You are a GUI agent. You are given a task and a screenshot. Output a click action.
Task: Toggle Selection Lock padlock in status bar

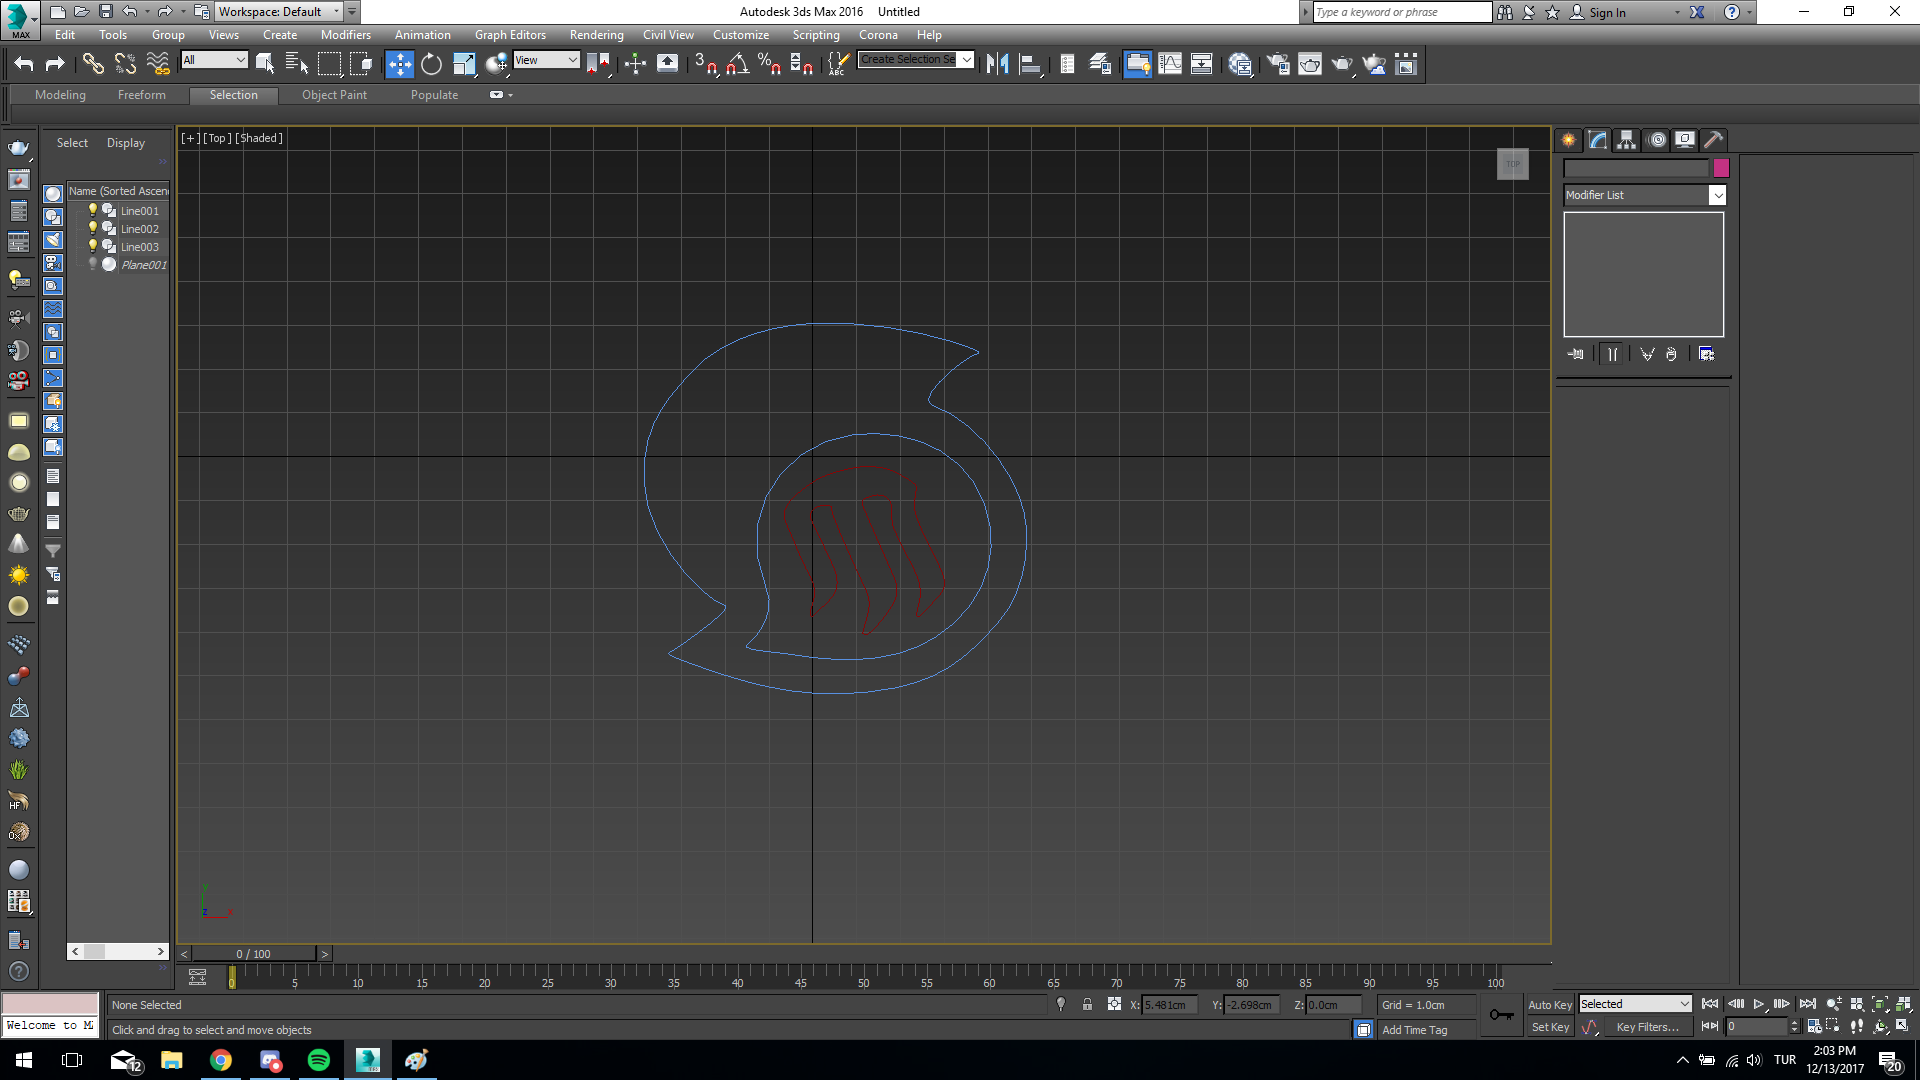[1087, 1004]
